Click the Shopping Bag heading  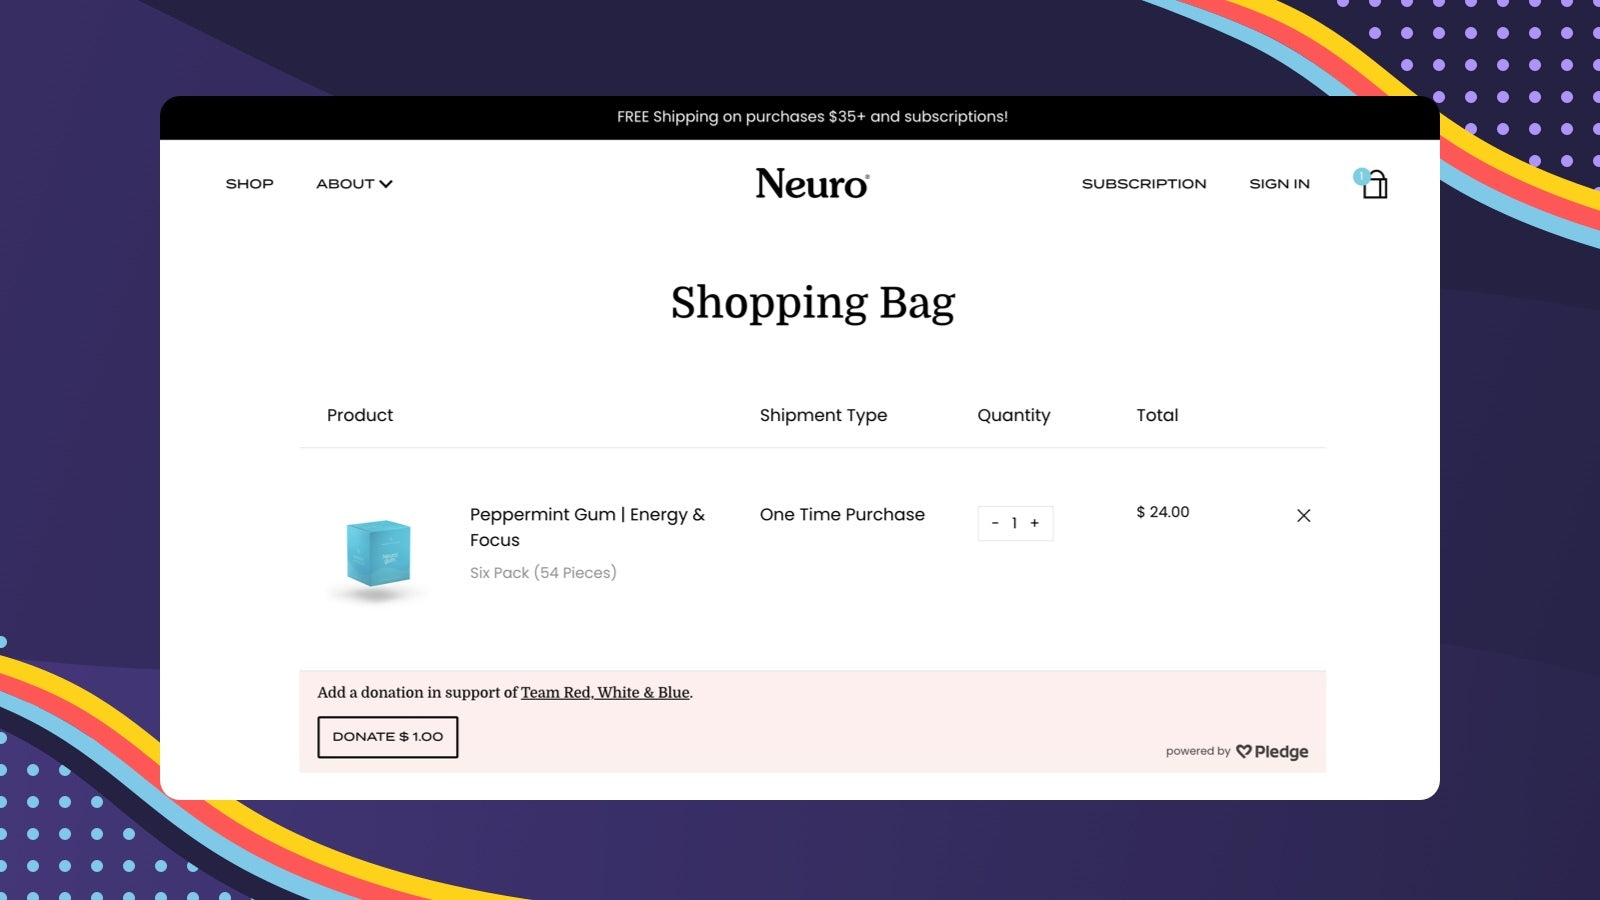tap(813, 302)
